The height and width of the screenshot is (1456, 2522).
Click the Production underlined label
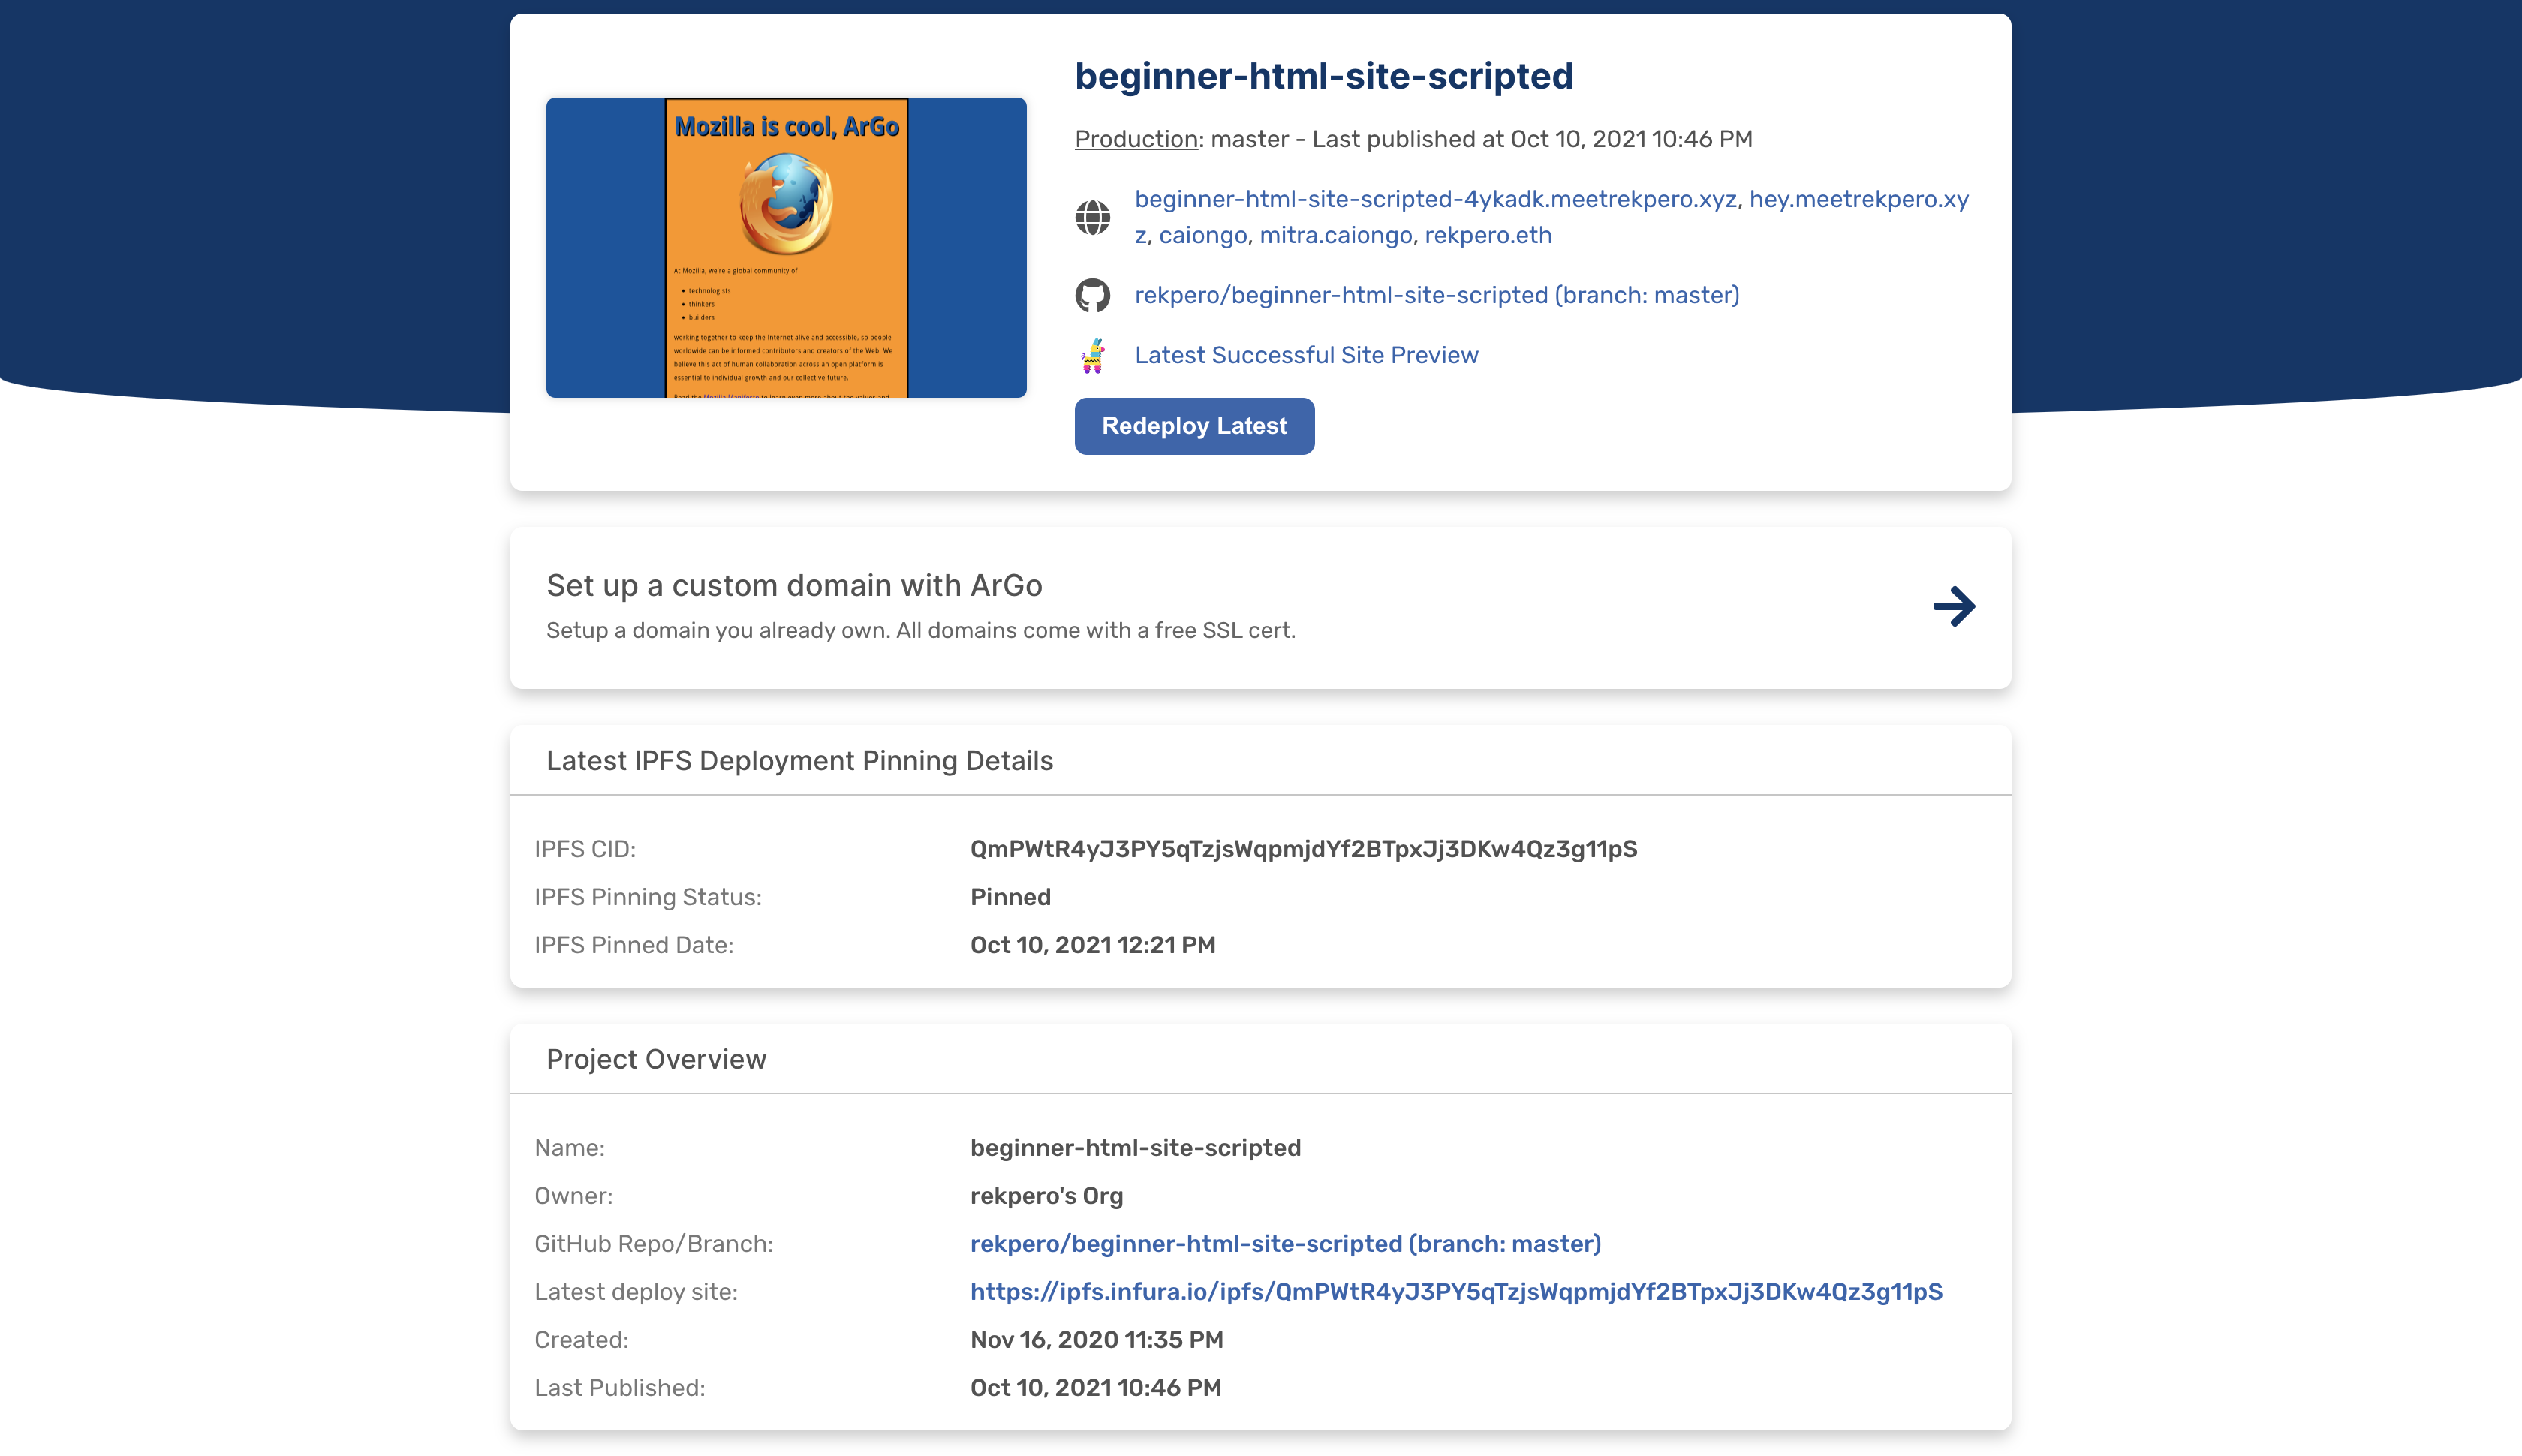click(x=1136, y=139)
